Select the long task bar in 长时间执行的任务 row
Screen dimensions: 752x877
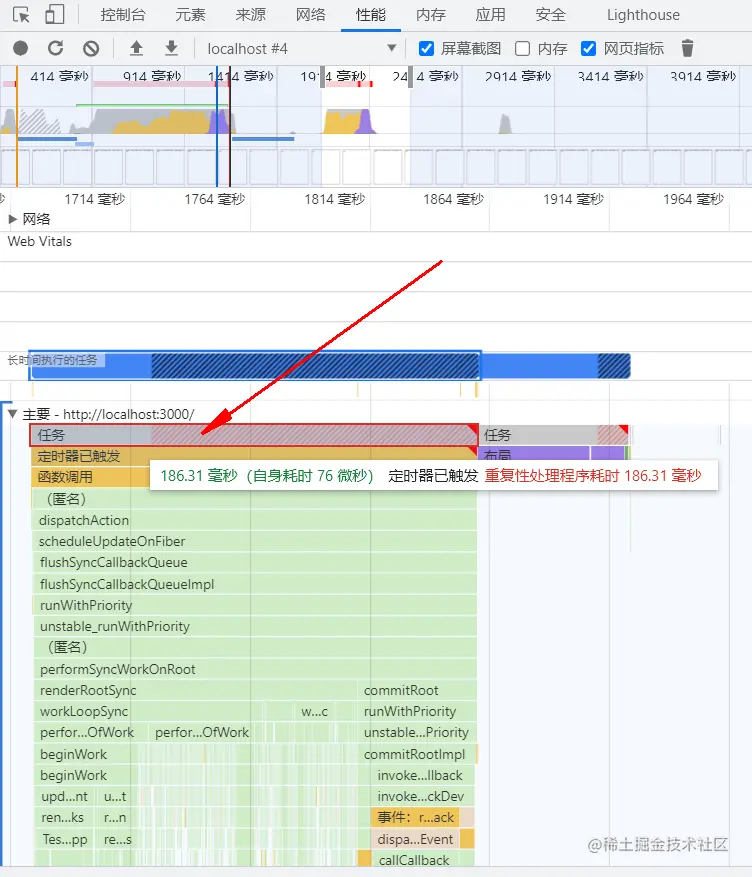click(256, 366)
